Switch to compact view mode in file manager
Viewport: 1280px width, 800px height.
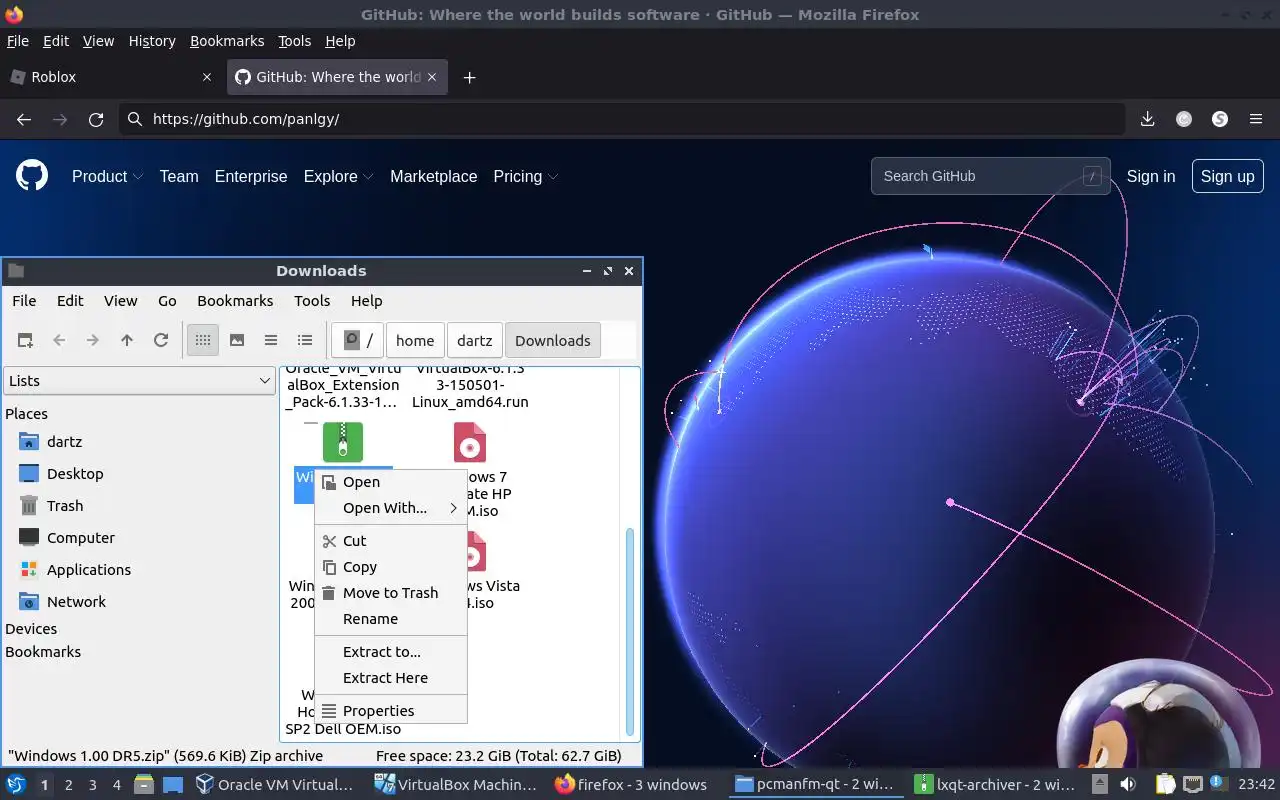271,340
